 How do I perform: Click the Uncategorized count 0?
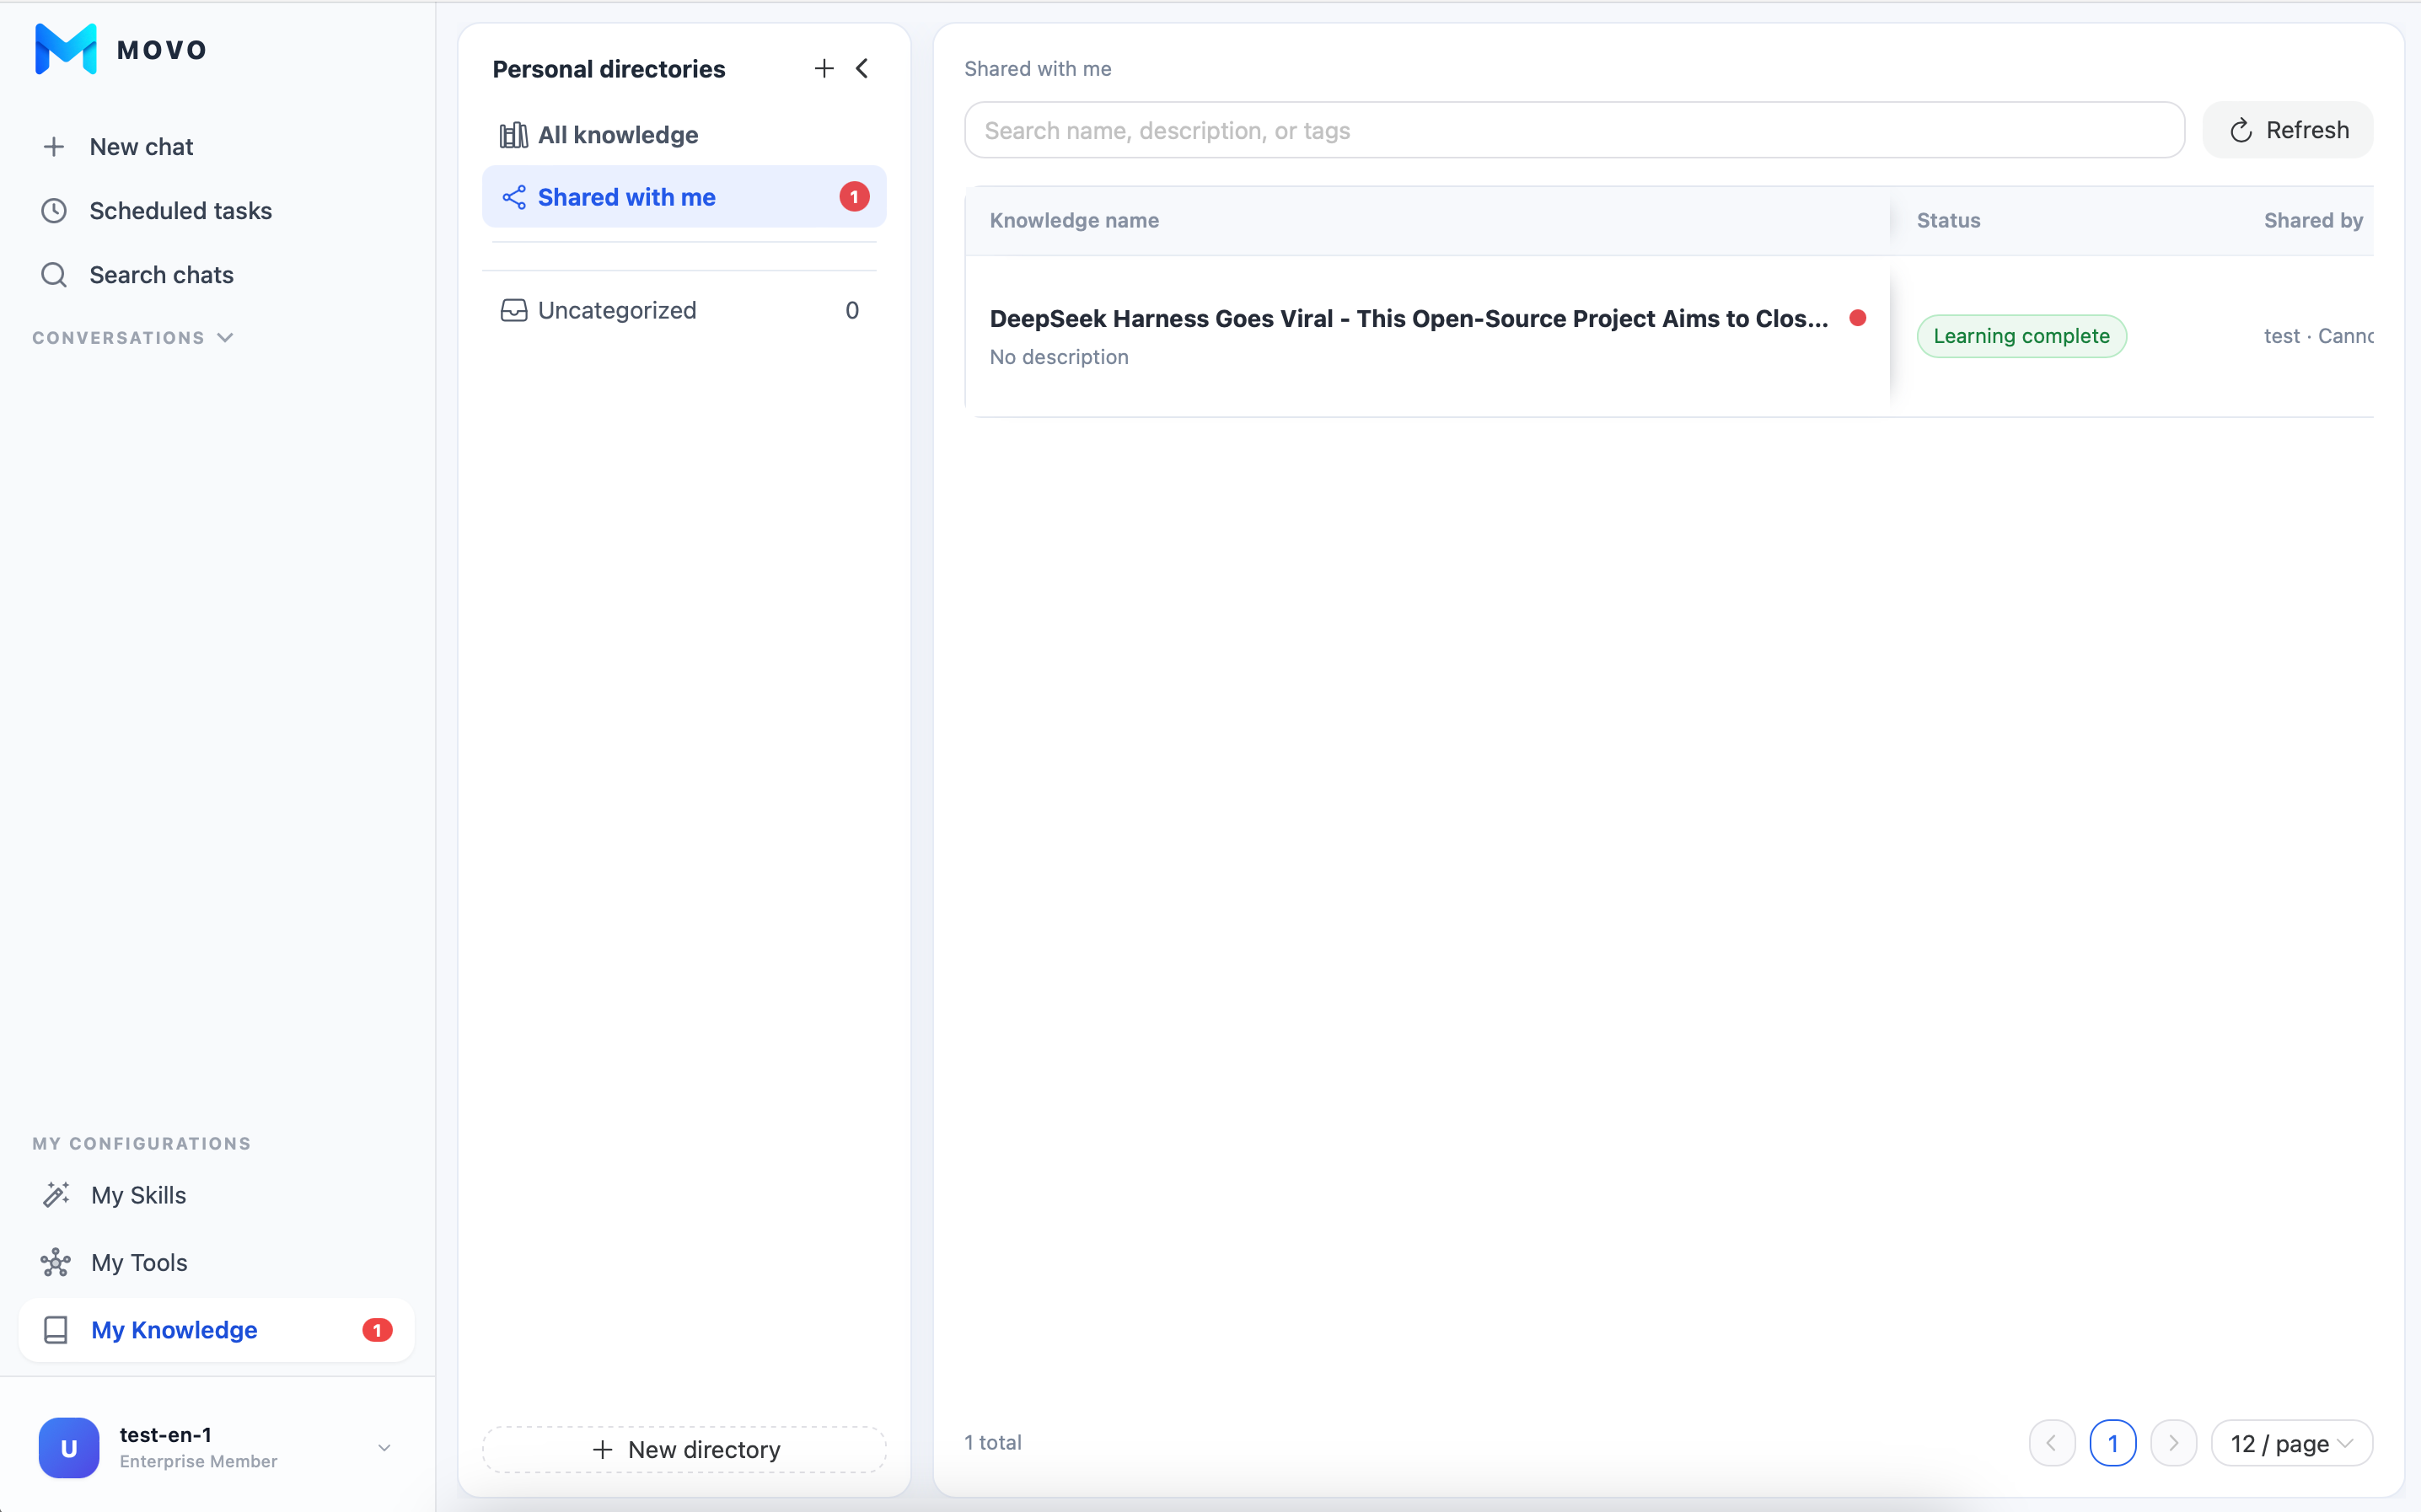click(x=852, y=310)
